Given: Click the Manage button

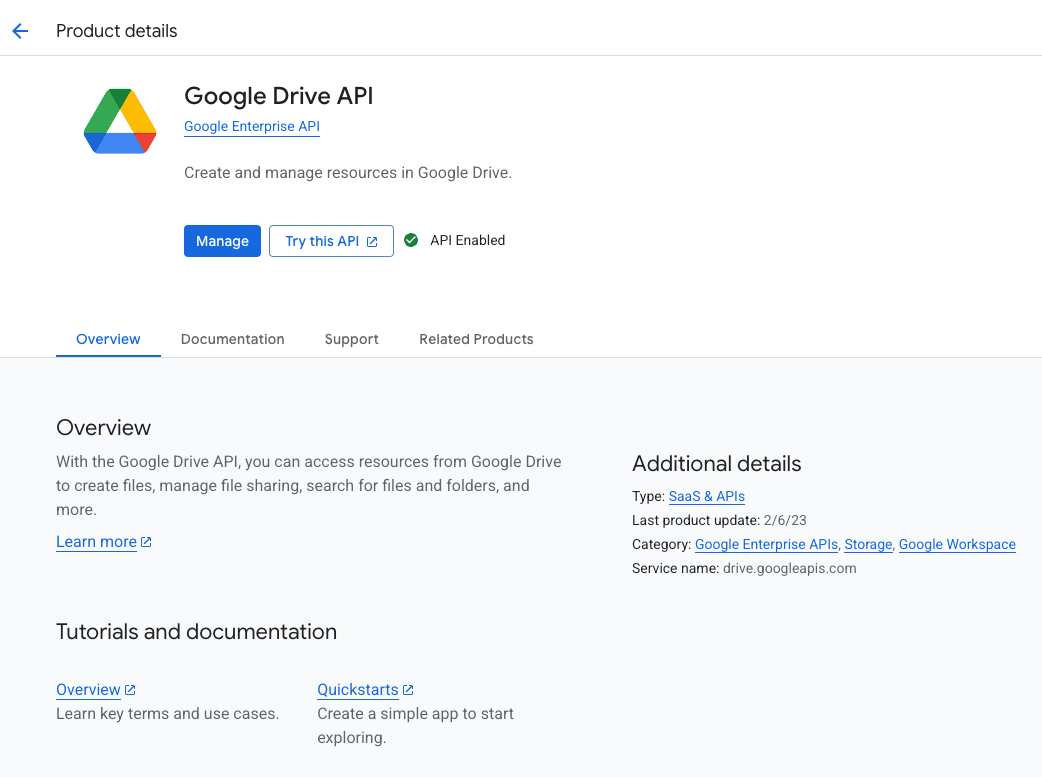Looking at the screenshot, I should click(x=223, y=241).
